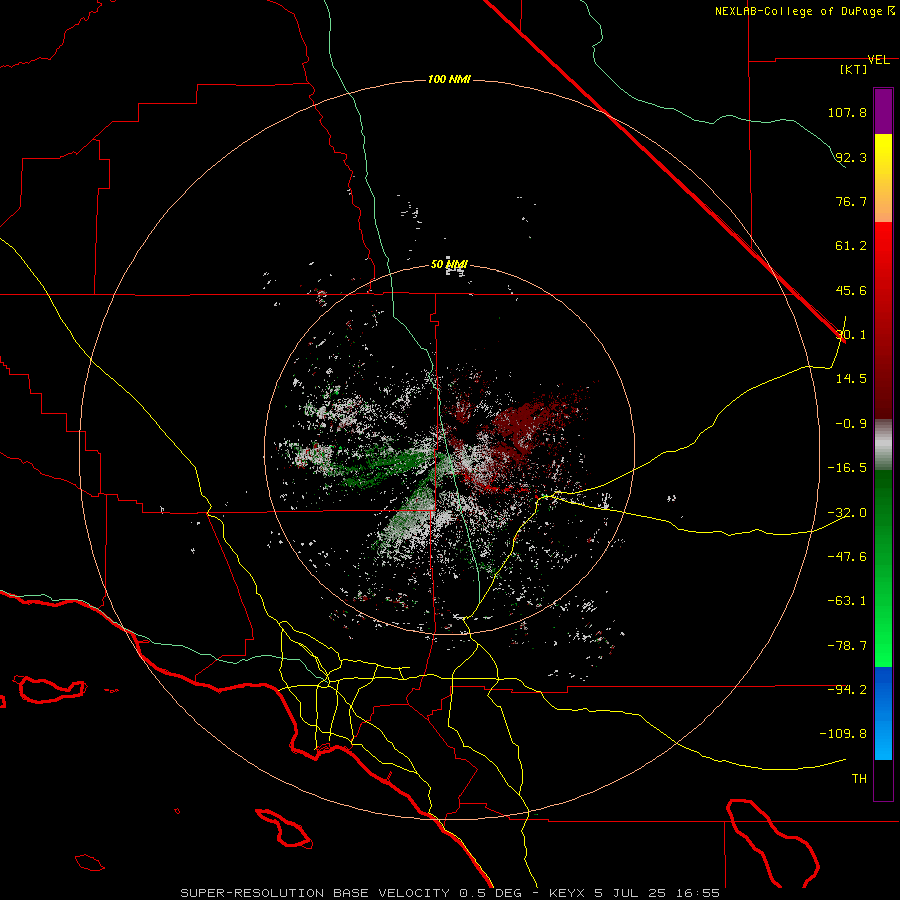Screen dimensions: 900x900
Task: Click the black TH segment of the color bar
Action: (883, 779)
